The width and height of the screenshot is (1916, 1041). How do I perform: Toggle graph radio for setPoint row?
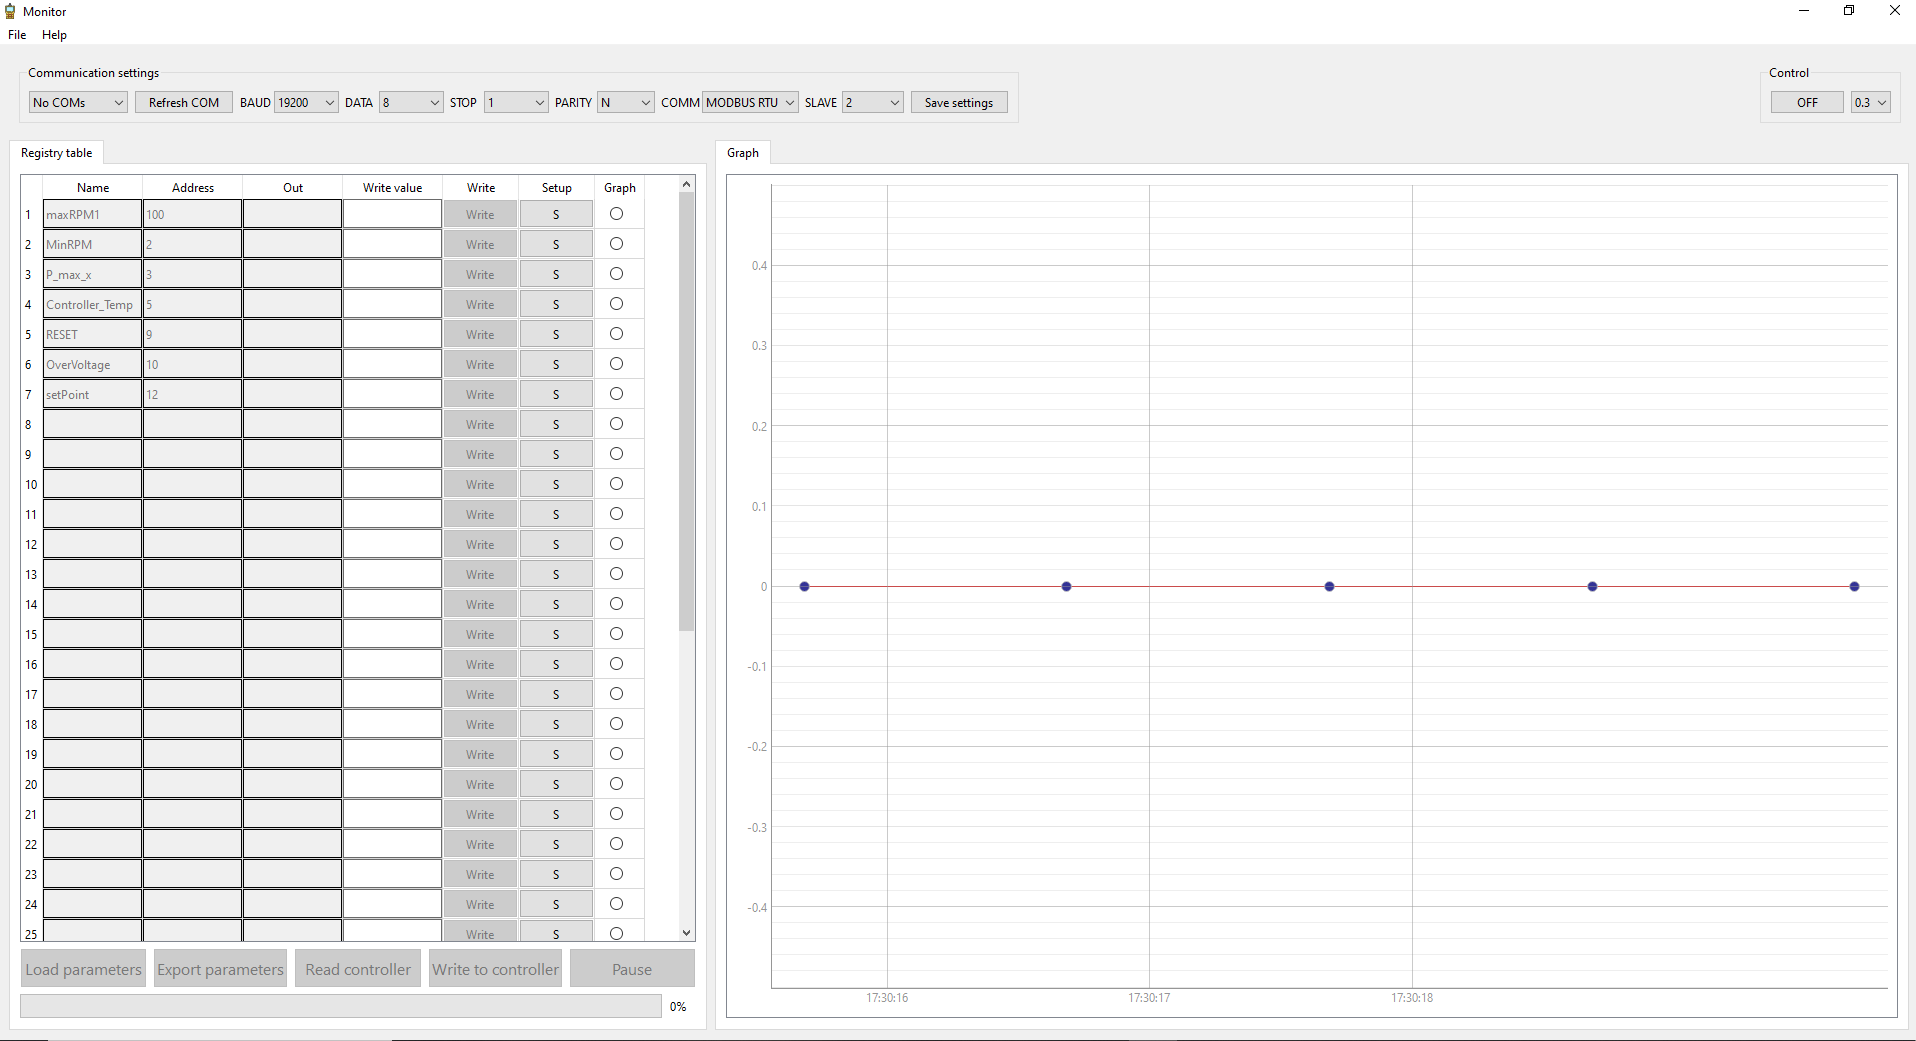tap(616, 394)
